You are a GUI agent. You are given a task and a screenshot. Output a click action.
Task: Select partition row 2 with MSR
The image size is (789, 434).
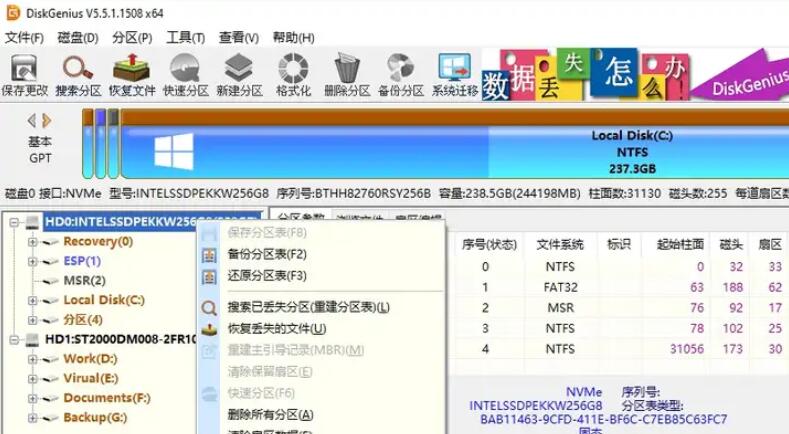tap(619, 308)
